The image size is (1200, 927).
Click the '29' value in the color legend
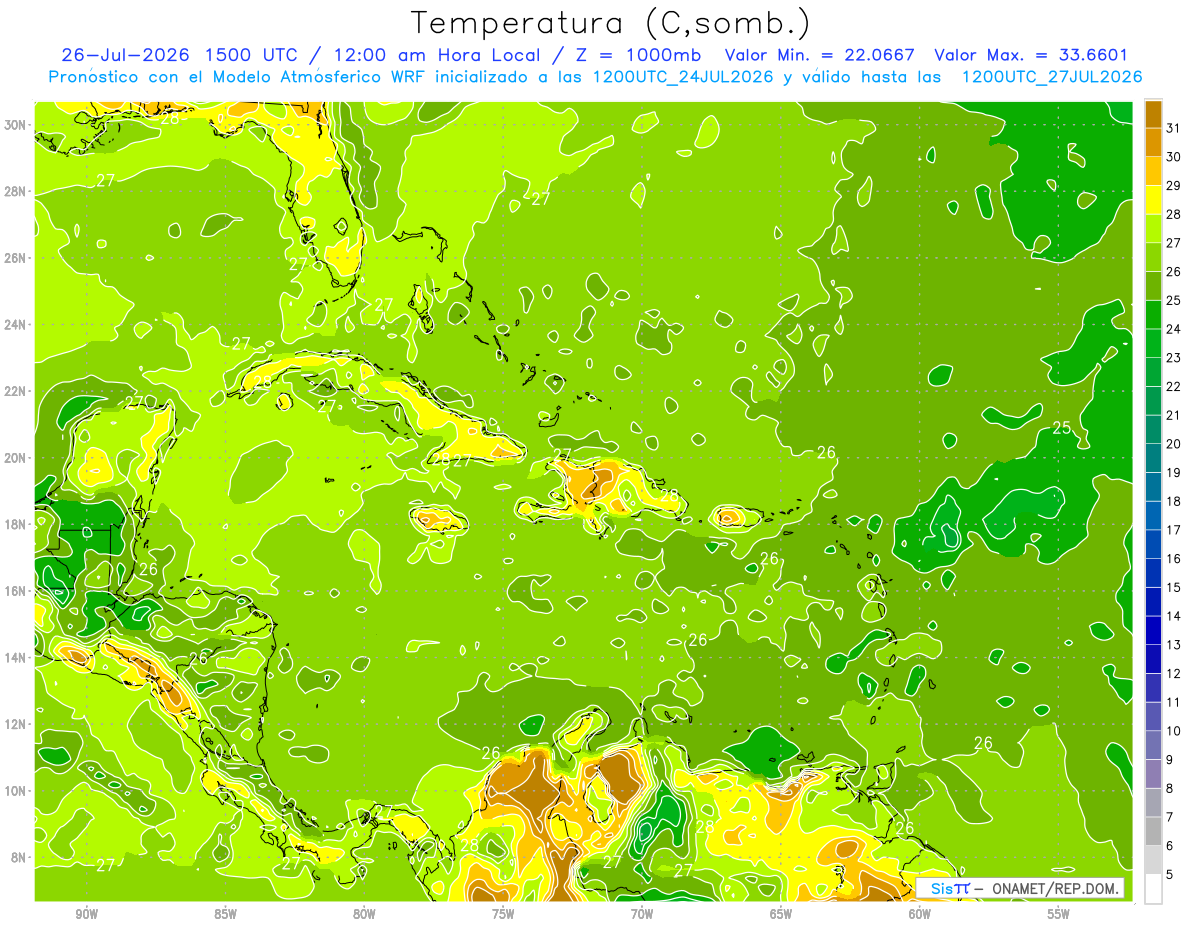(x=1173, y=185)
